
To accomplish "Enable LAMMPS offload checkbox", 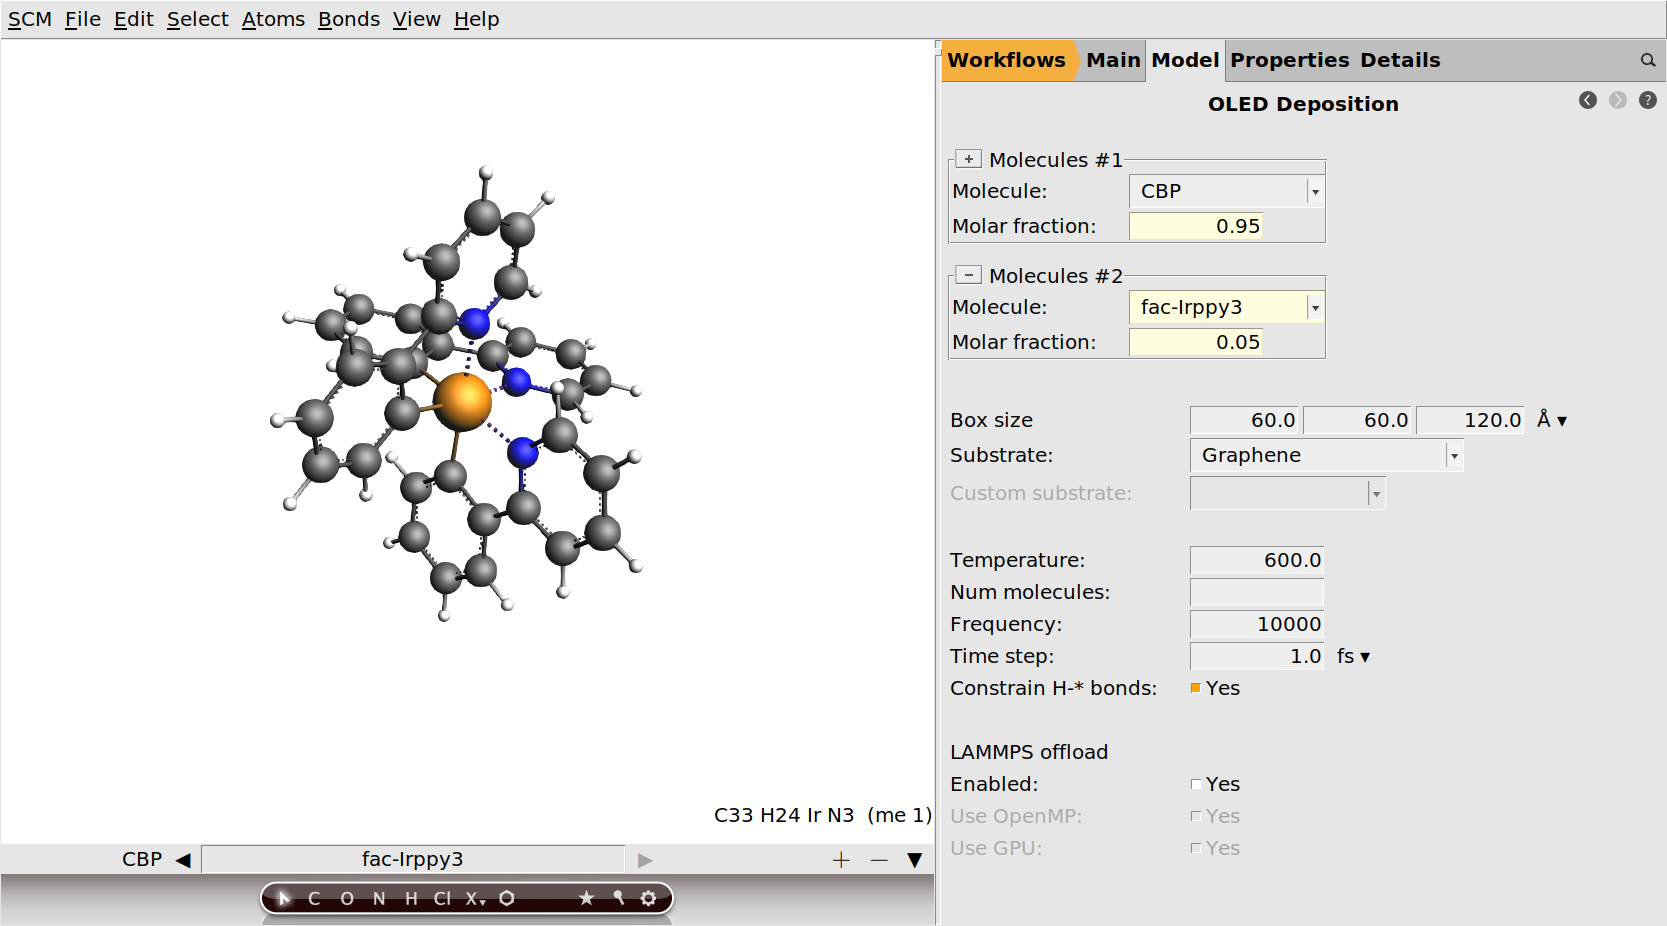I will [1196, 784].
